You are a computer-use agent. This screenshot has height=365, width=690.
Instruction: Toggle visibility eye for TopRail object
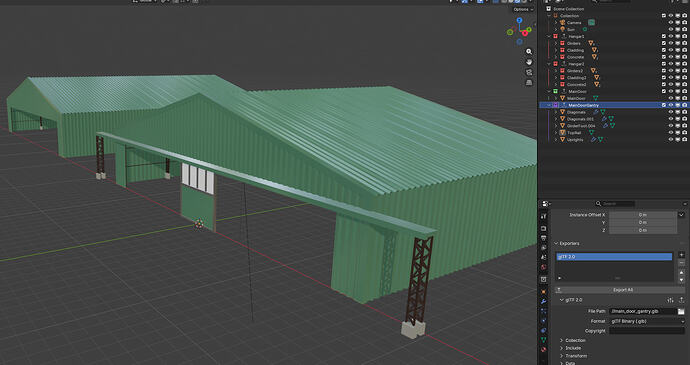click(671, 133)
